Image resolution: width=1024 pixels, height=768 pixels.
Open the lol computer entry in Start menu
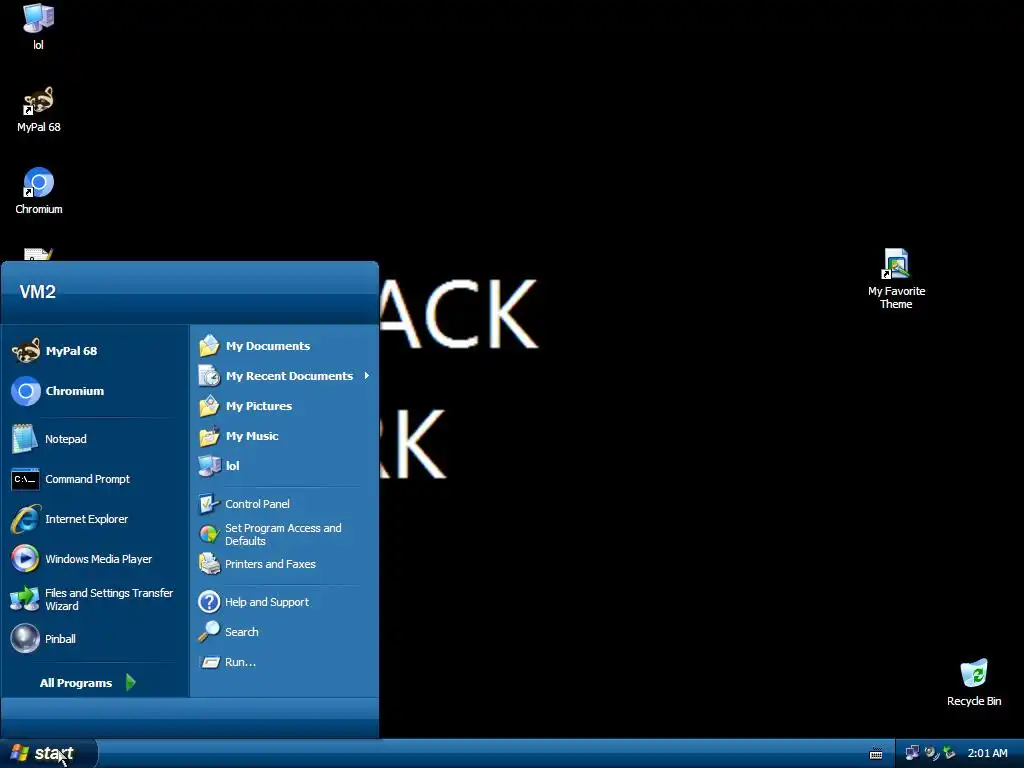(284, 466)
